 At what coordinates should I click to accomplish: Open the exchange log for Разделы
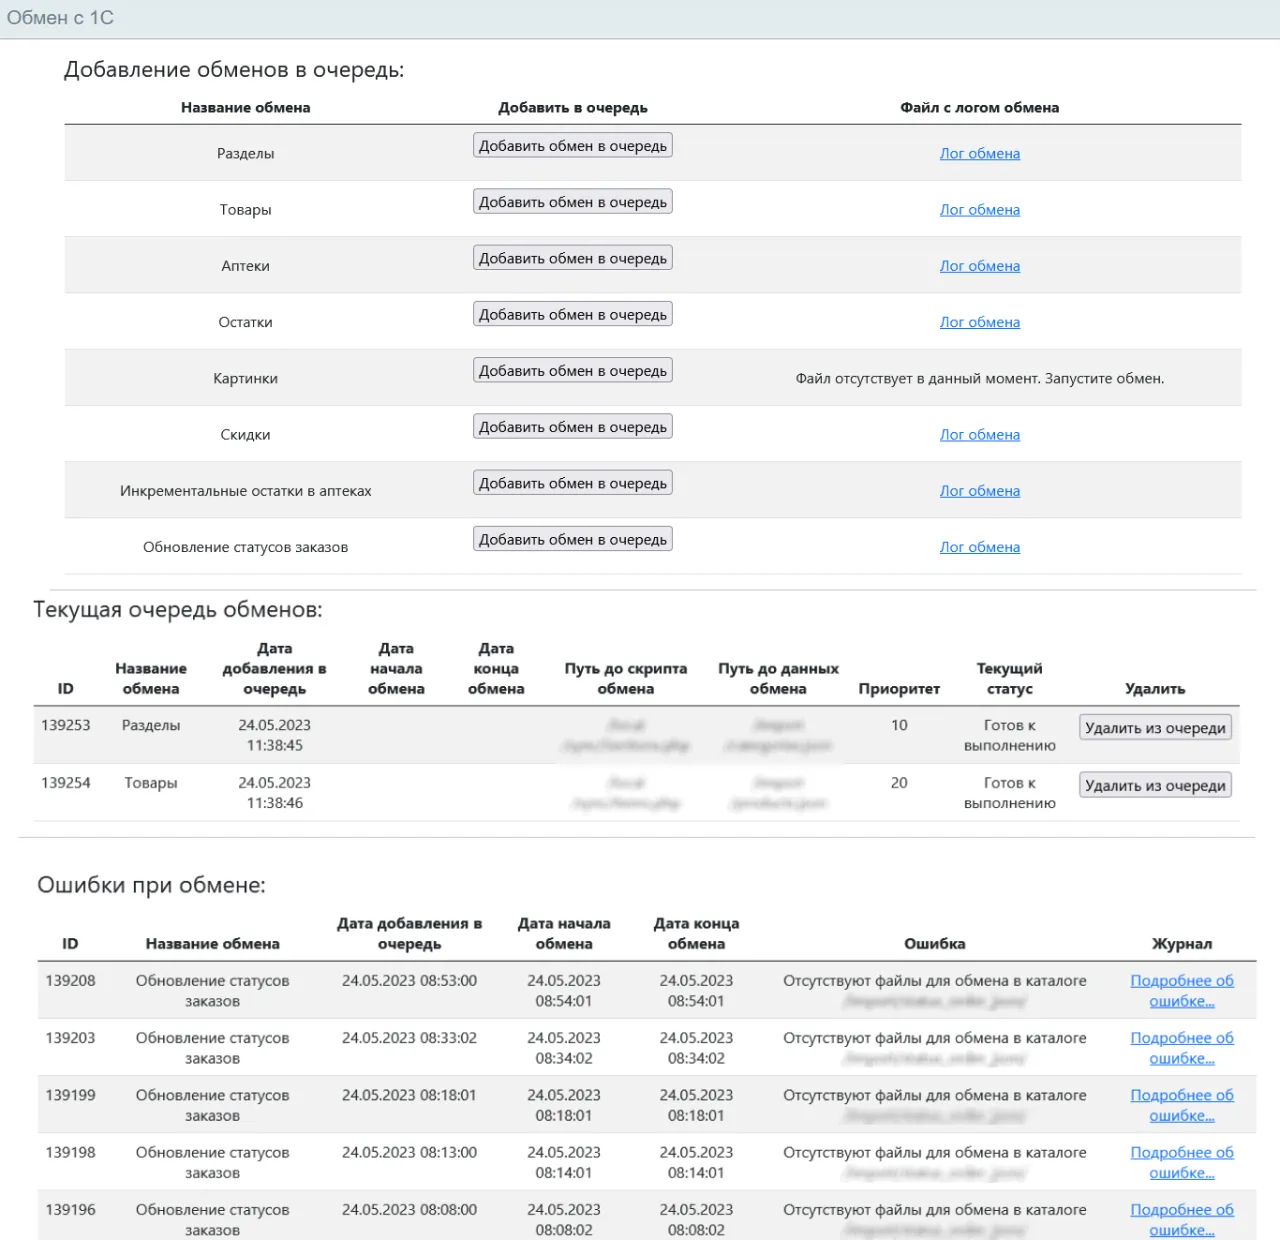(x=979, y=154)
